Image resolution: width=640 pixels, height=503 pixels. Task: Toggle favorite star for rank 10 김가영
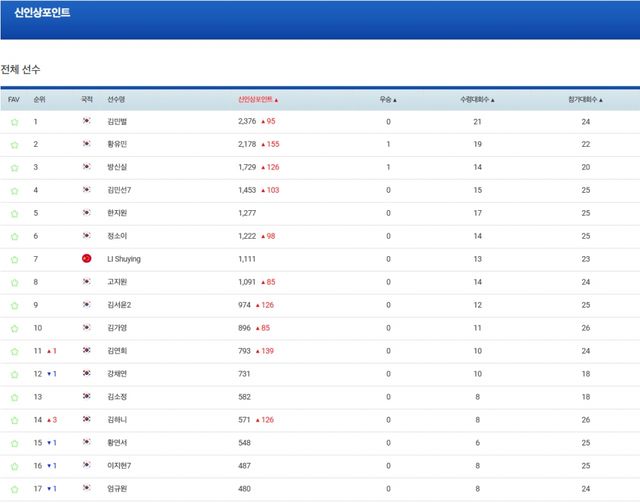14,328
